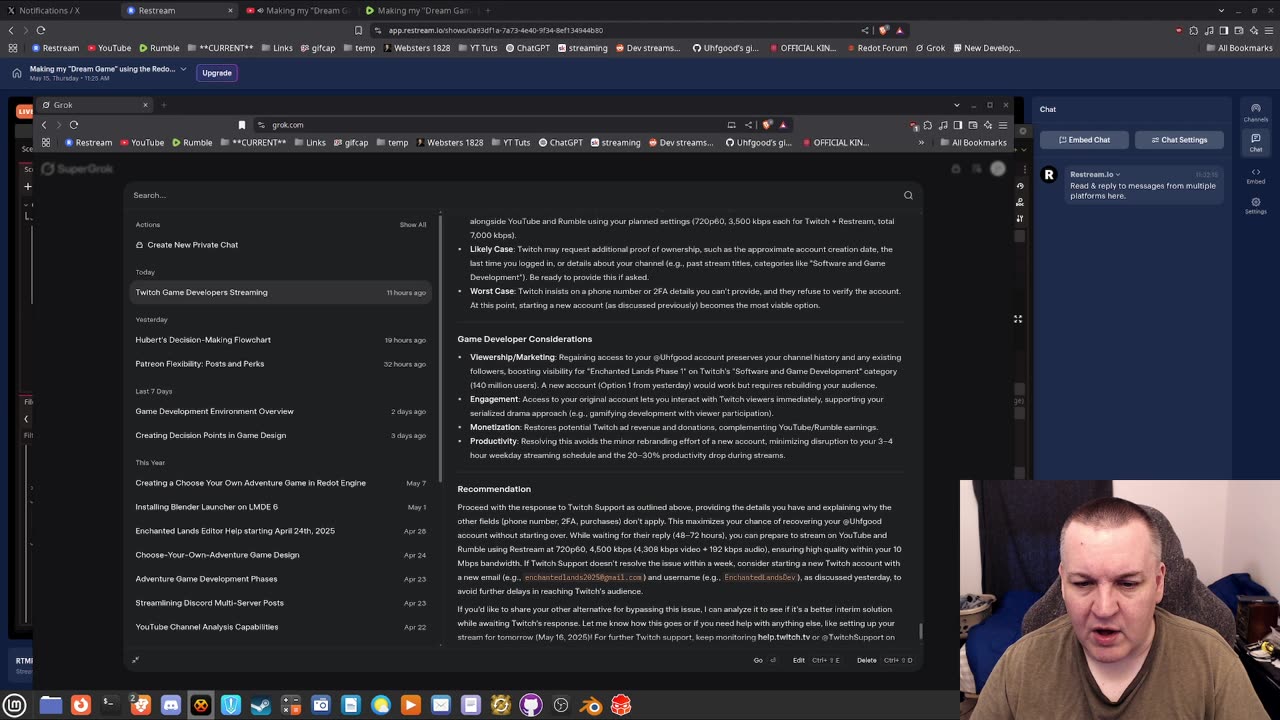Open new tab in Grok browser window
Image resolution: width=1280 pixels, height=720 pixels.
[164, 105]
